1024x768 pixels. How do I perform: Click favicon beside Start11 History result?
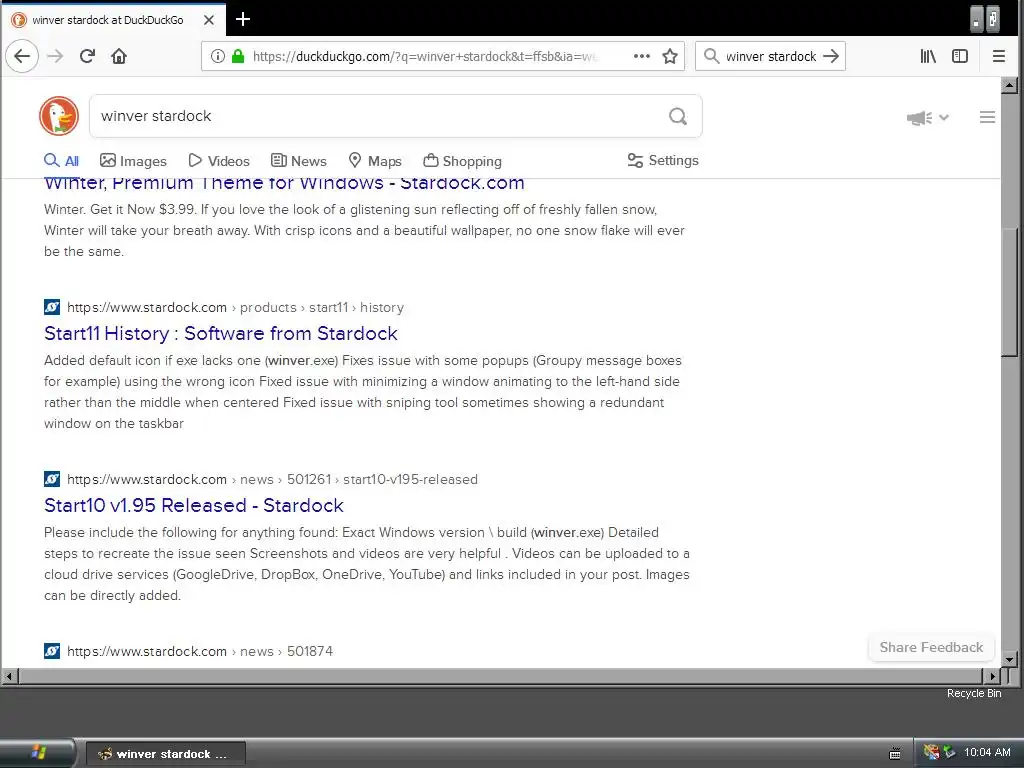tap(52, 307)
